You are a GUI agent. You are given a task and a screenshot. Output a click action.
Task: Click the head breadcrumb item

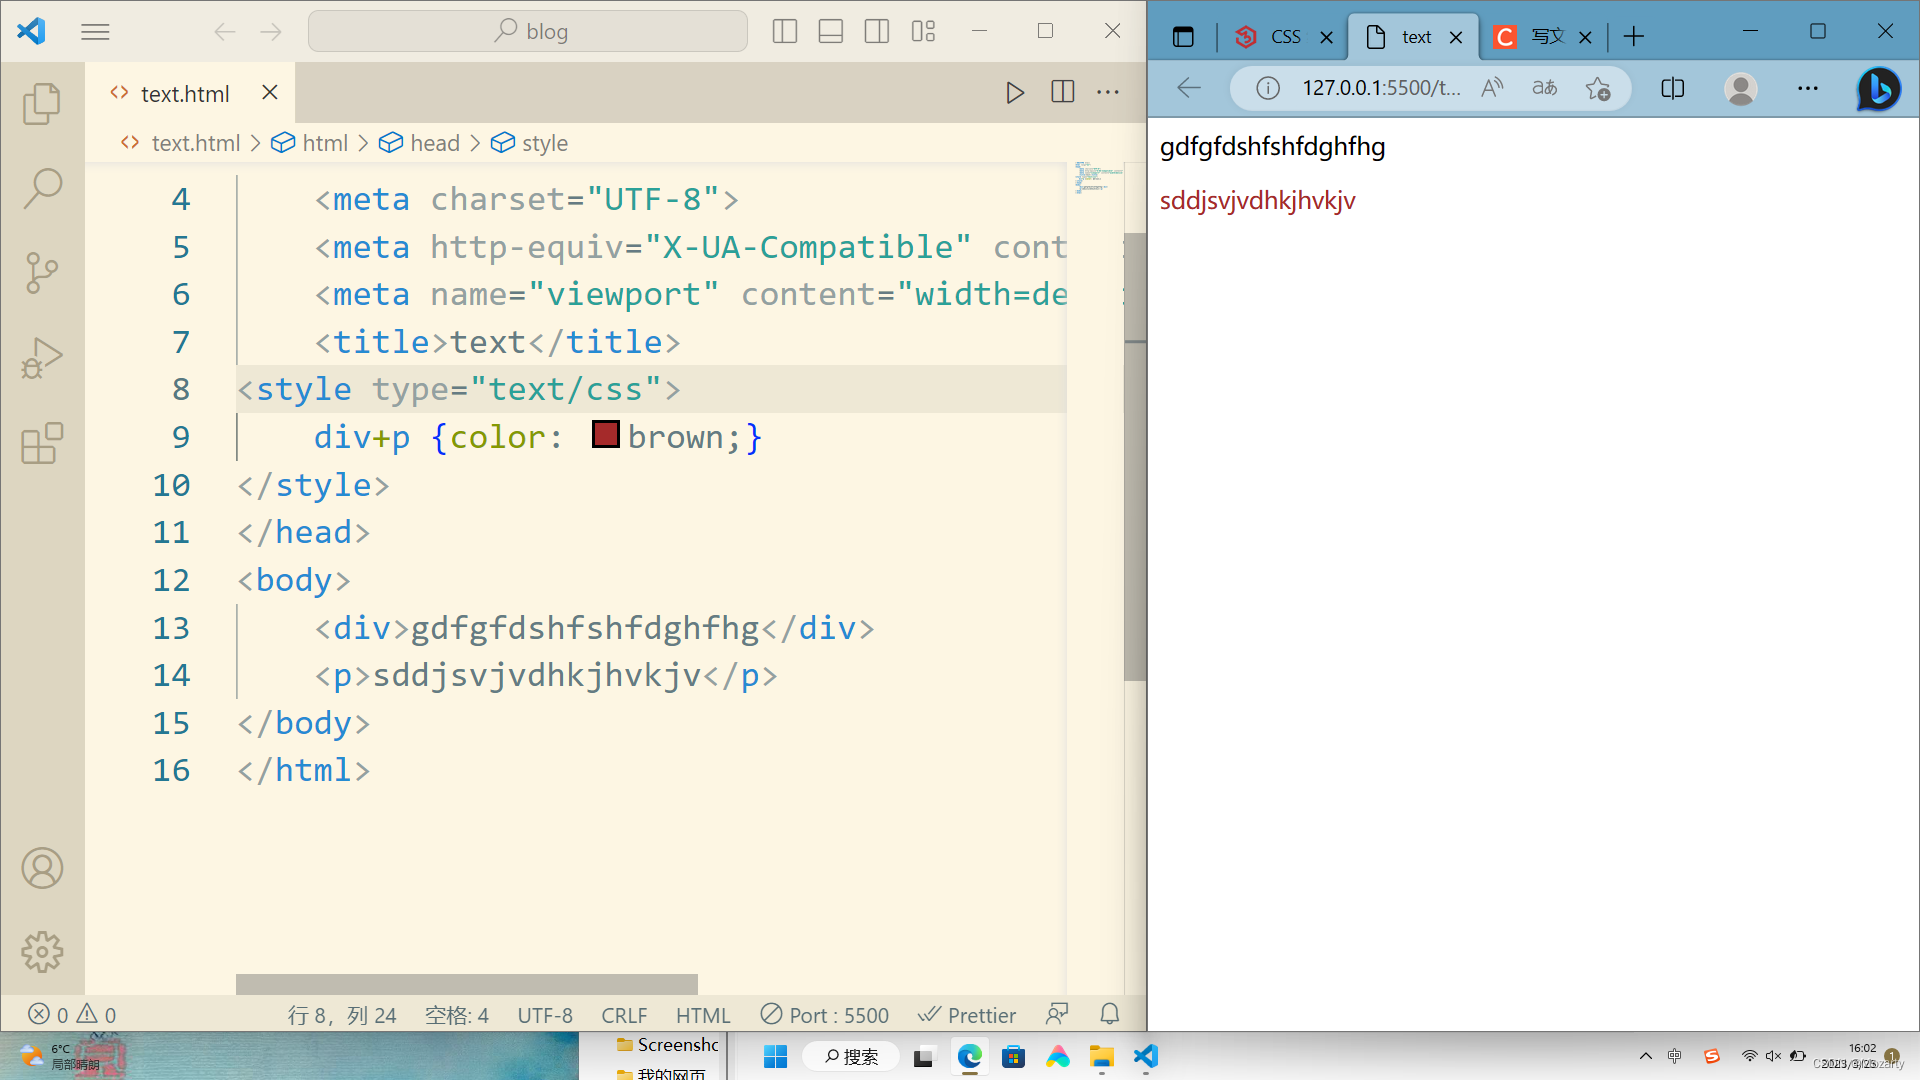point(420,143)
